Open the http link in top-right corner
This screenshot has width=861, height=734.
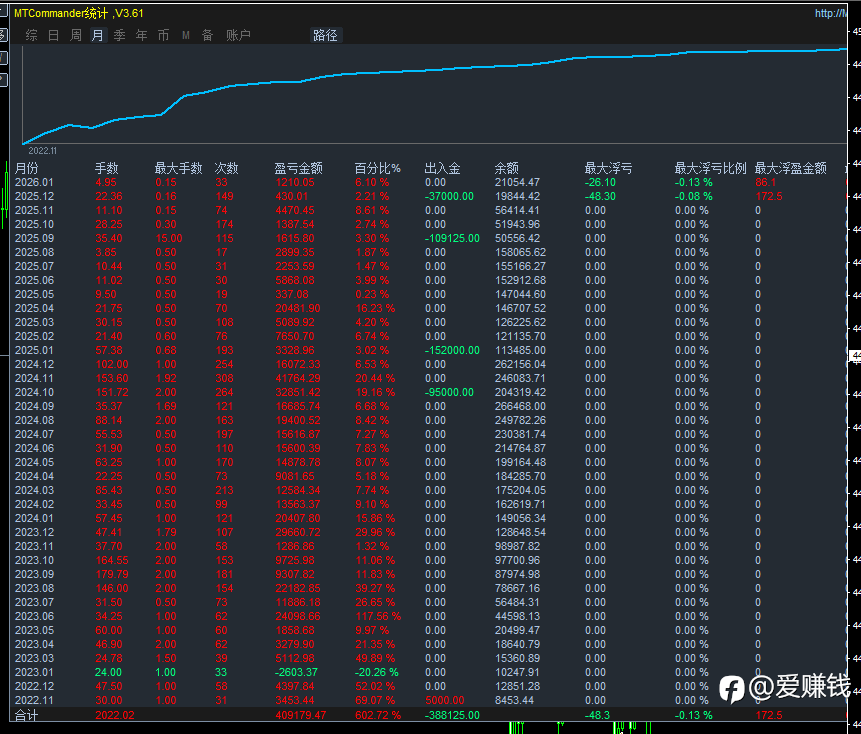coord(830,13)
